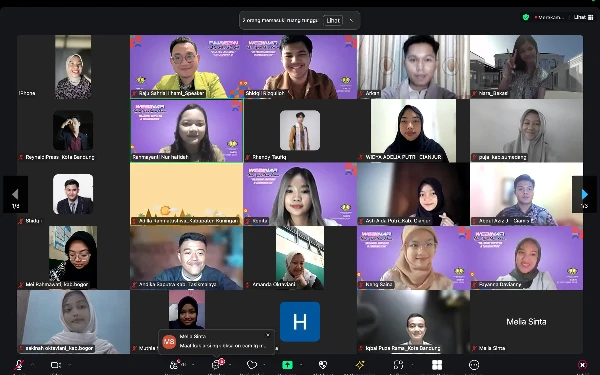Select the Amanda Oktaviani video tile
This screenshot has height=375, width=600.
pyautogui.click(x=300, y=258)
